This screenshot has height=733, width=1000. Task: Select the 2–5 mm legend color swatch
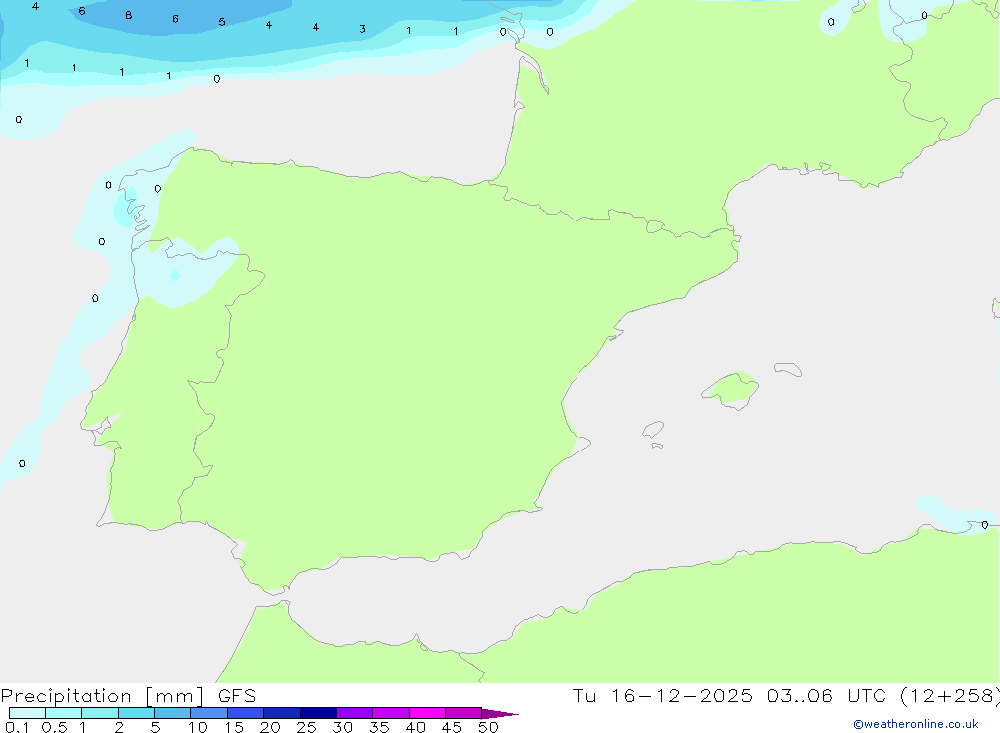pyautogui.click(x=136, y=713)
